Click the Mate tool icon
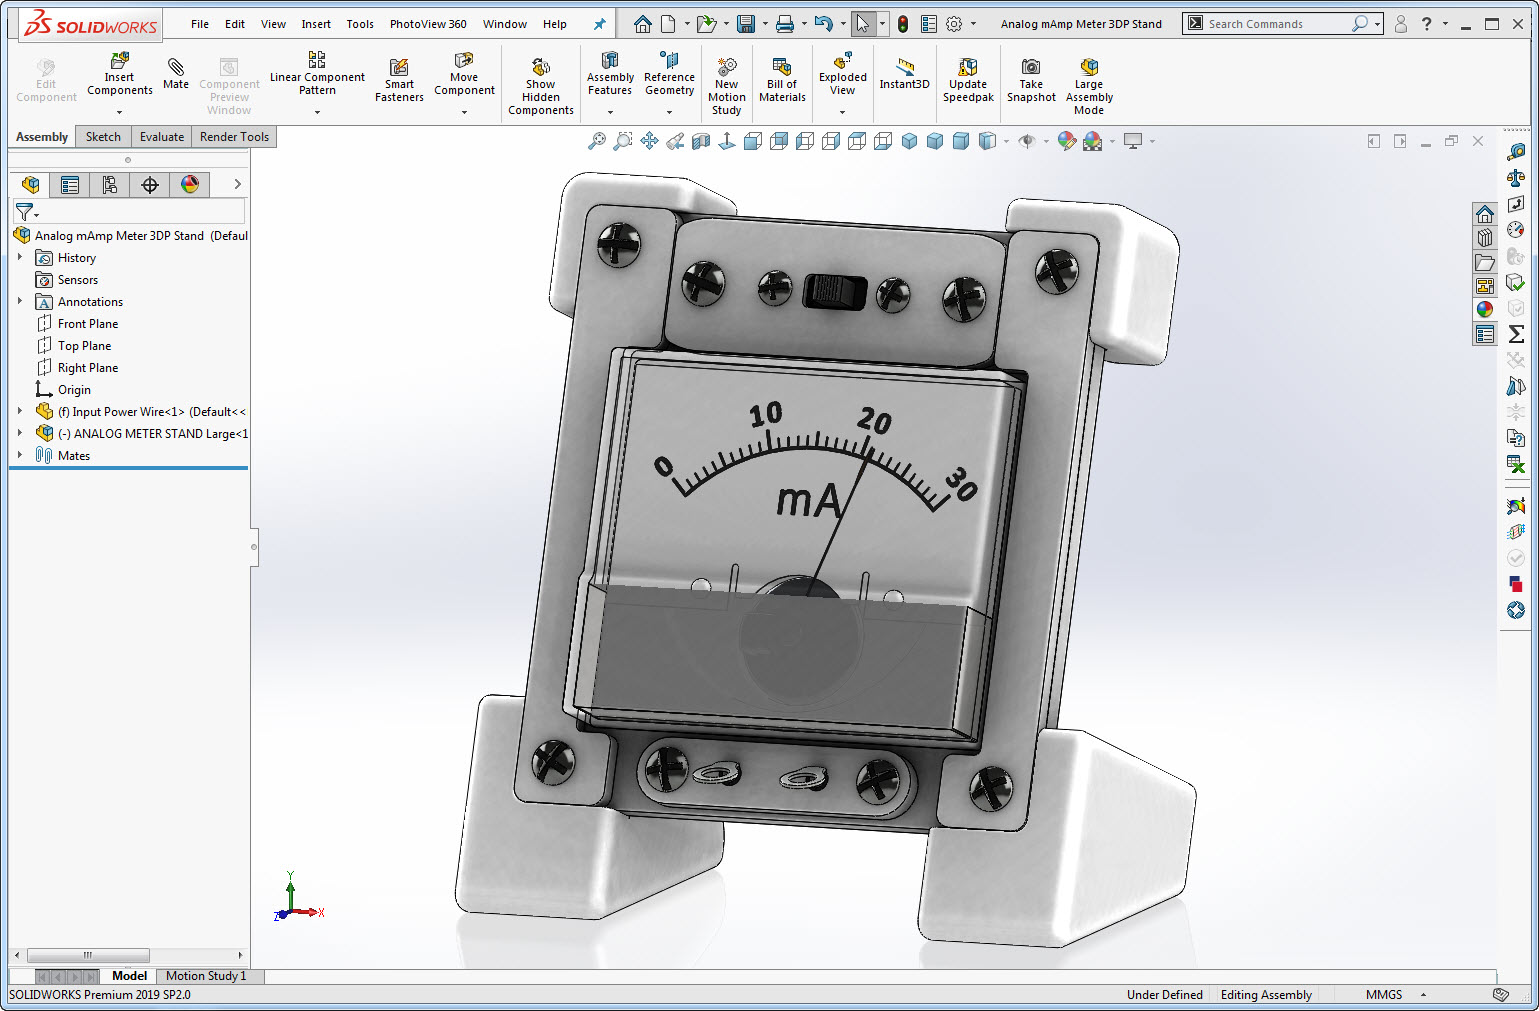The image size is (1539, 1011). (176, 68)
